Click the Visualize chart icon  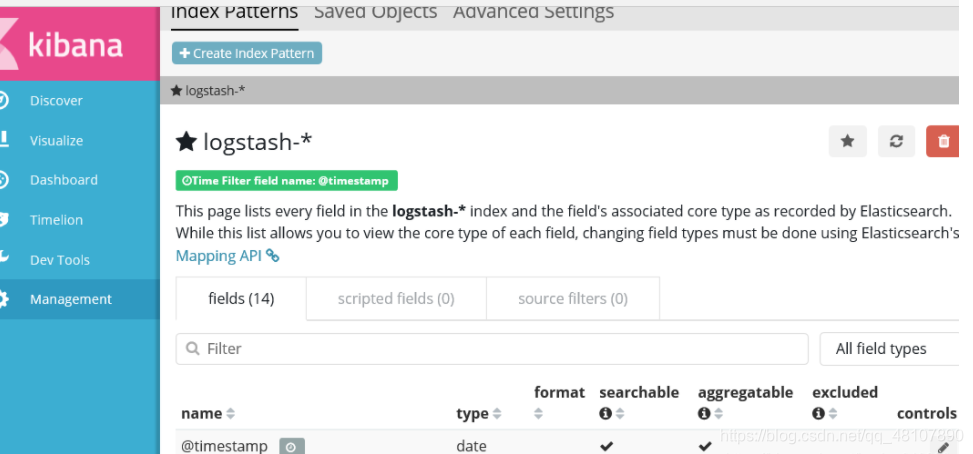click(x=3, y=140)
